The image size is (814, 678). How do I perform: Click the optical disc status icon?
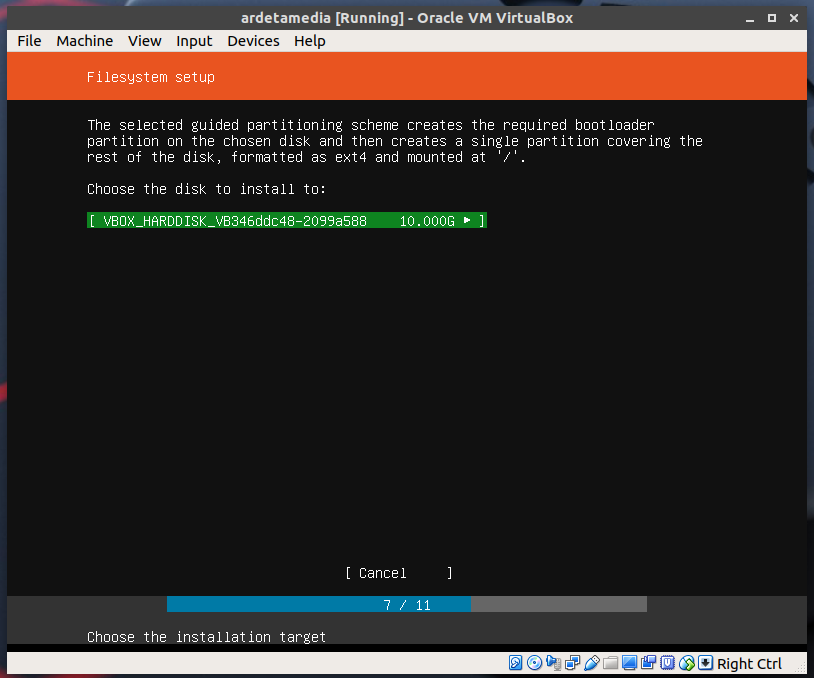click(535, 663)
